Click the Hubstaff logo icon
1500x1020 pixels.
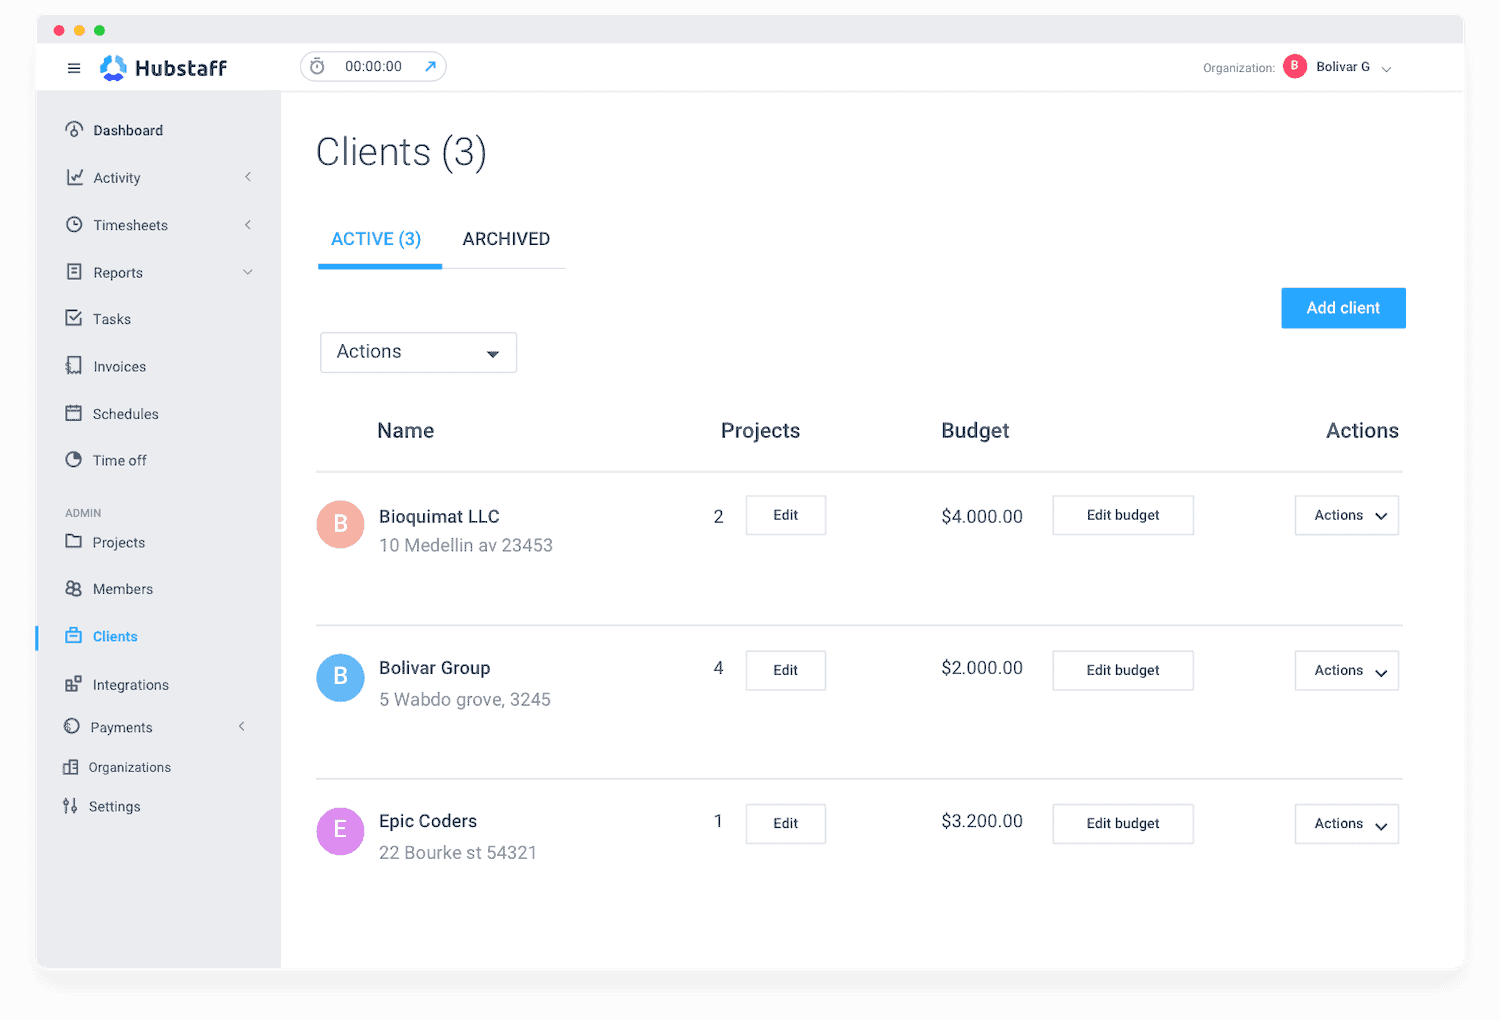tap(113, 68)
